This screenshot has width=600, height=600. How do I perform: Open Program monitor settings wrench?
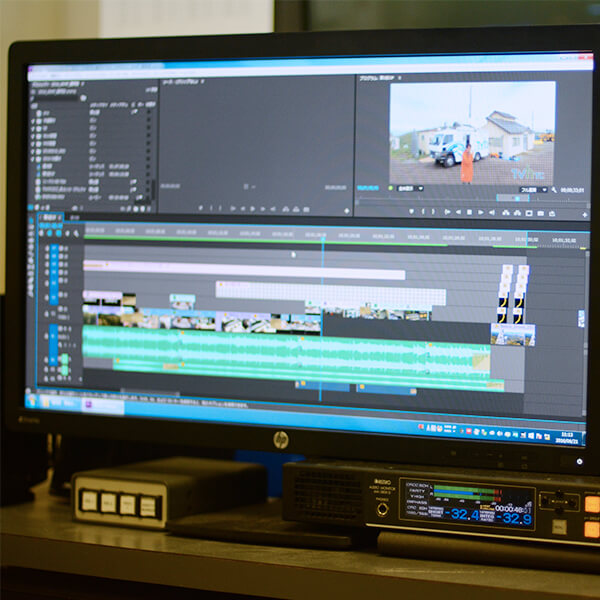(x=554, y=190)
